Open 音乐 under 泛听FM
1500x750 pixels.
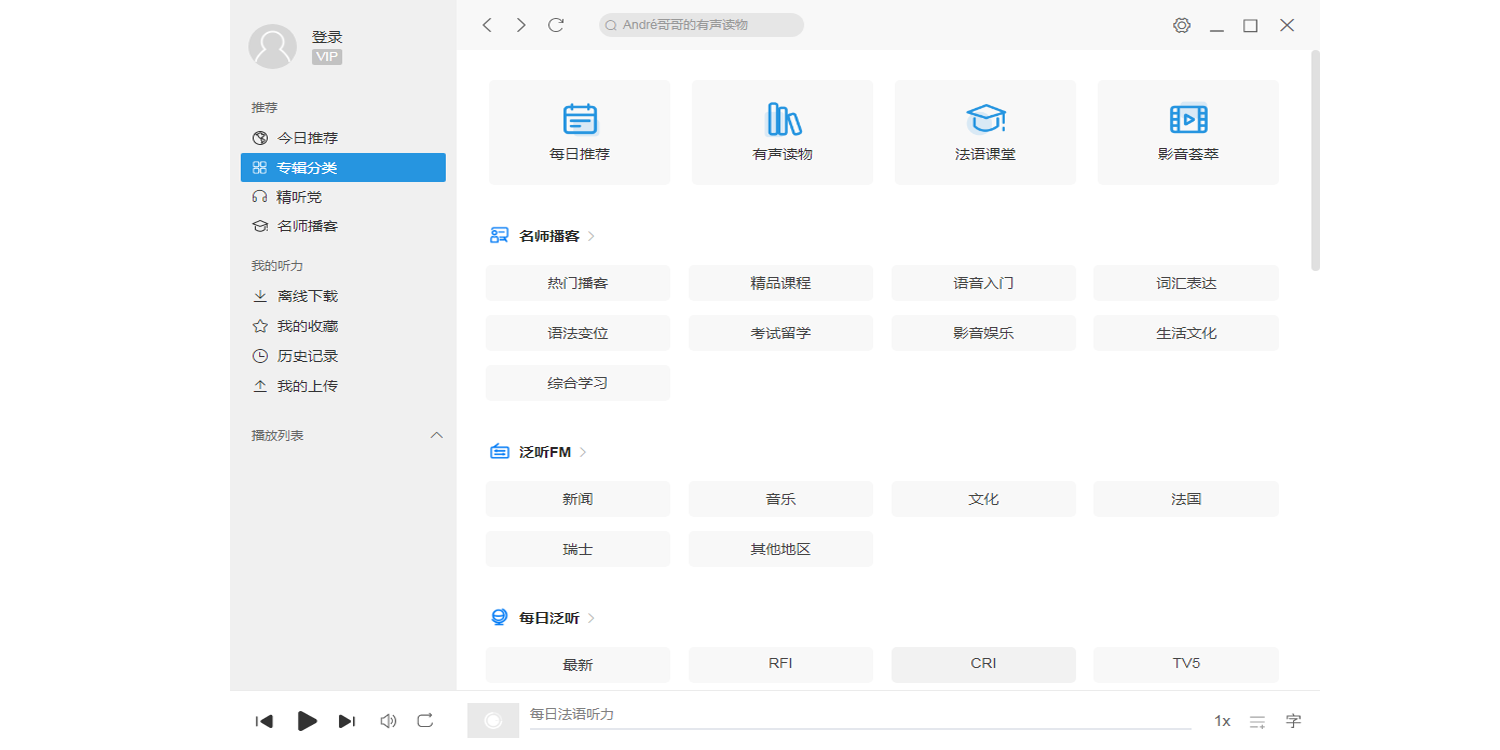tap(781, 499)
